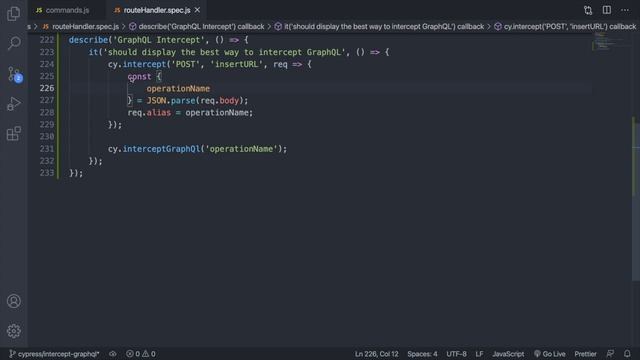Click 'intercept' method name on line 224
640x360 pixels.
pyautogui.click(x=144, y=64)
